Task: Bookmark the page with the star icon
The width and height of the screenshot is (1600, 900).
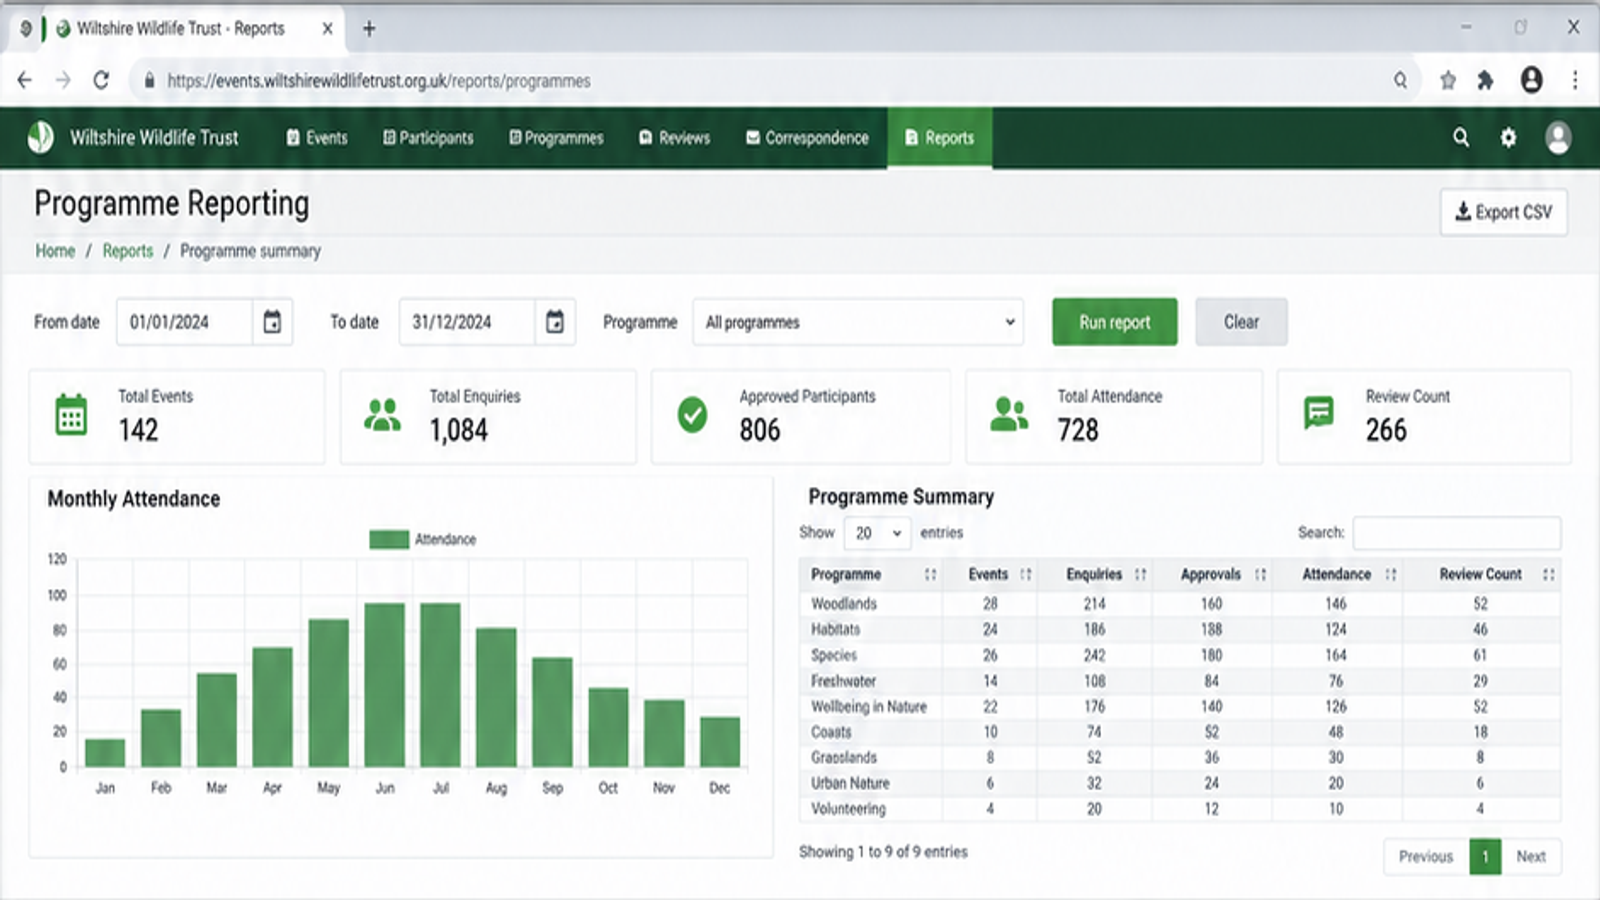Action: coord(1447,80)
